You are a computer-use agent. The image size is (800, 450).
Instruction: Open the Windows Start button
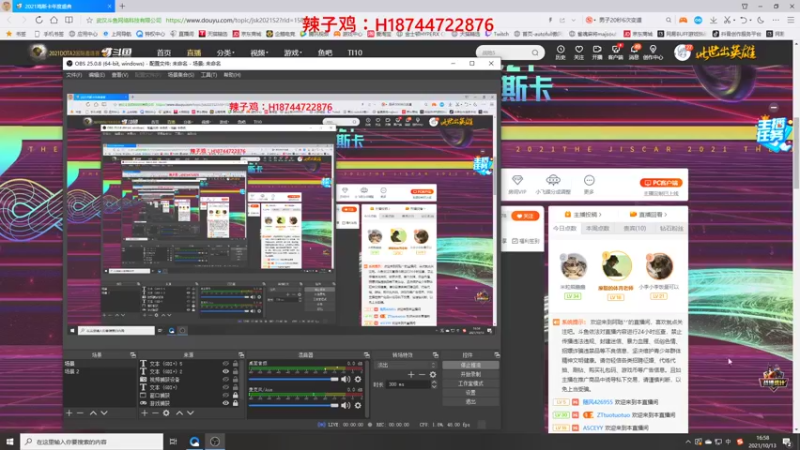tap(10, 441)
